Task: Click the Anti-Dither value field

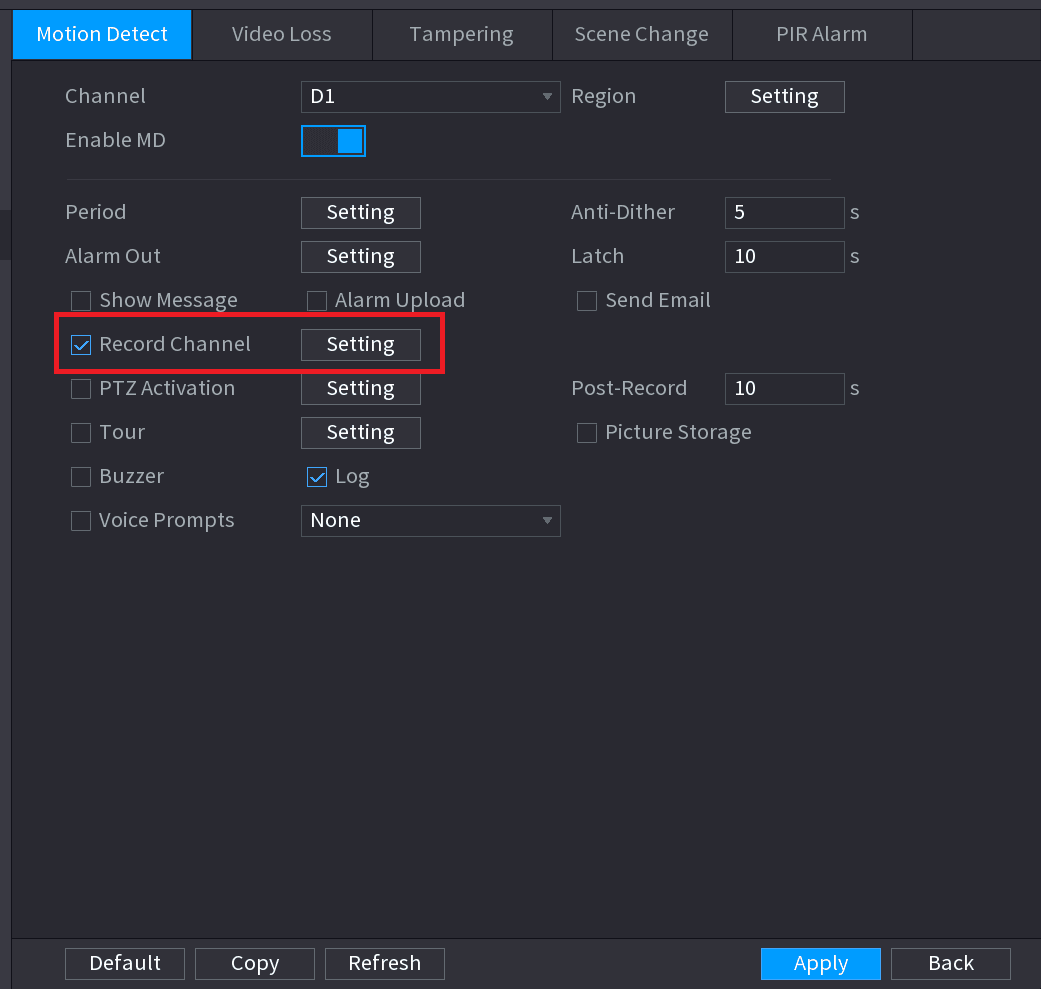Action: (785, 212)
